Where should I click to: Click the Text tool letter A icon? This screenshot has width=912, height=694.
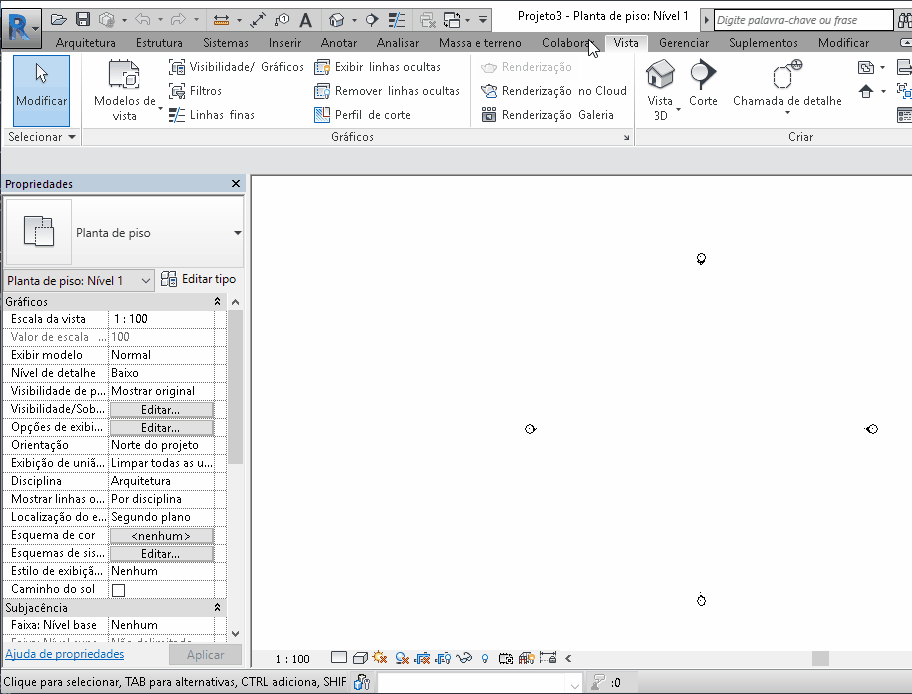[x=305, y=20]
